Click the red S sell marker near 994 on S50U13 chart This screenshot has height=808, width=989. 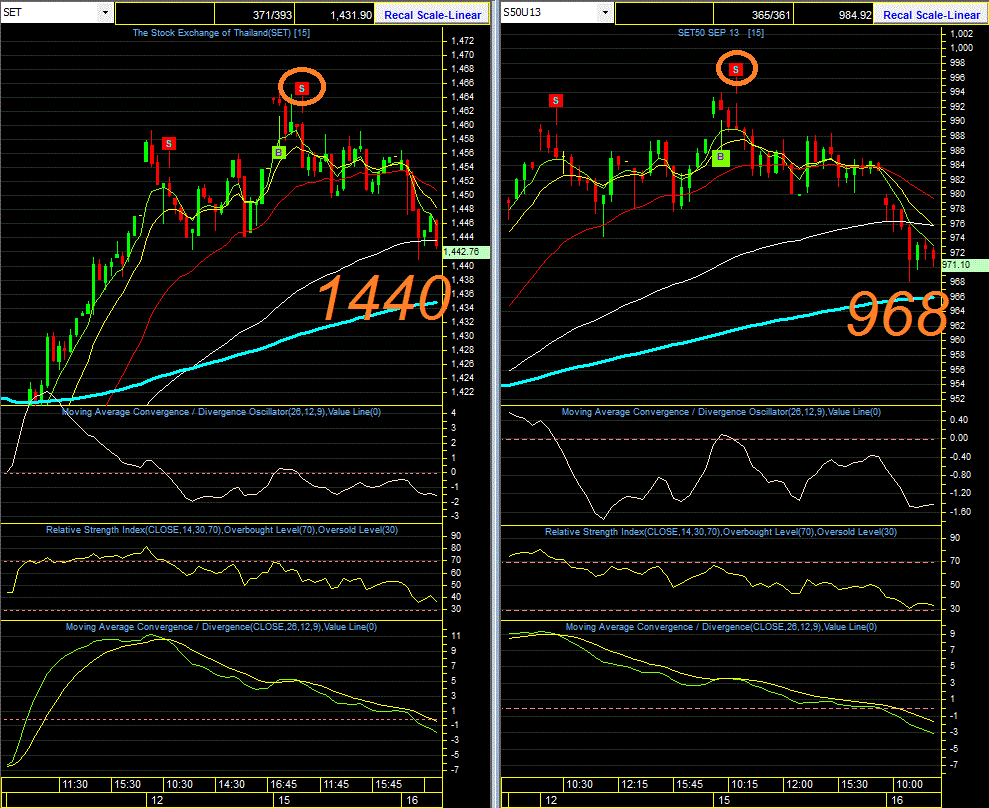click(555, 100)
